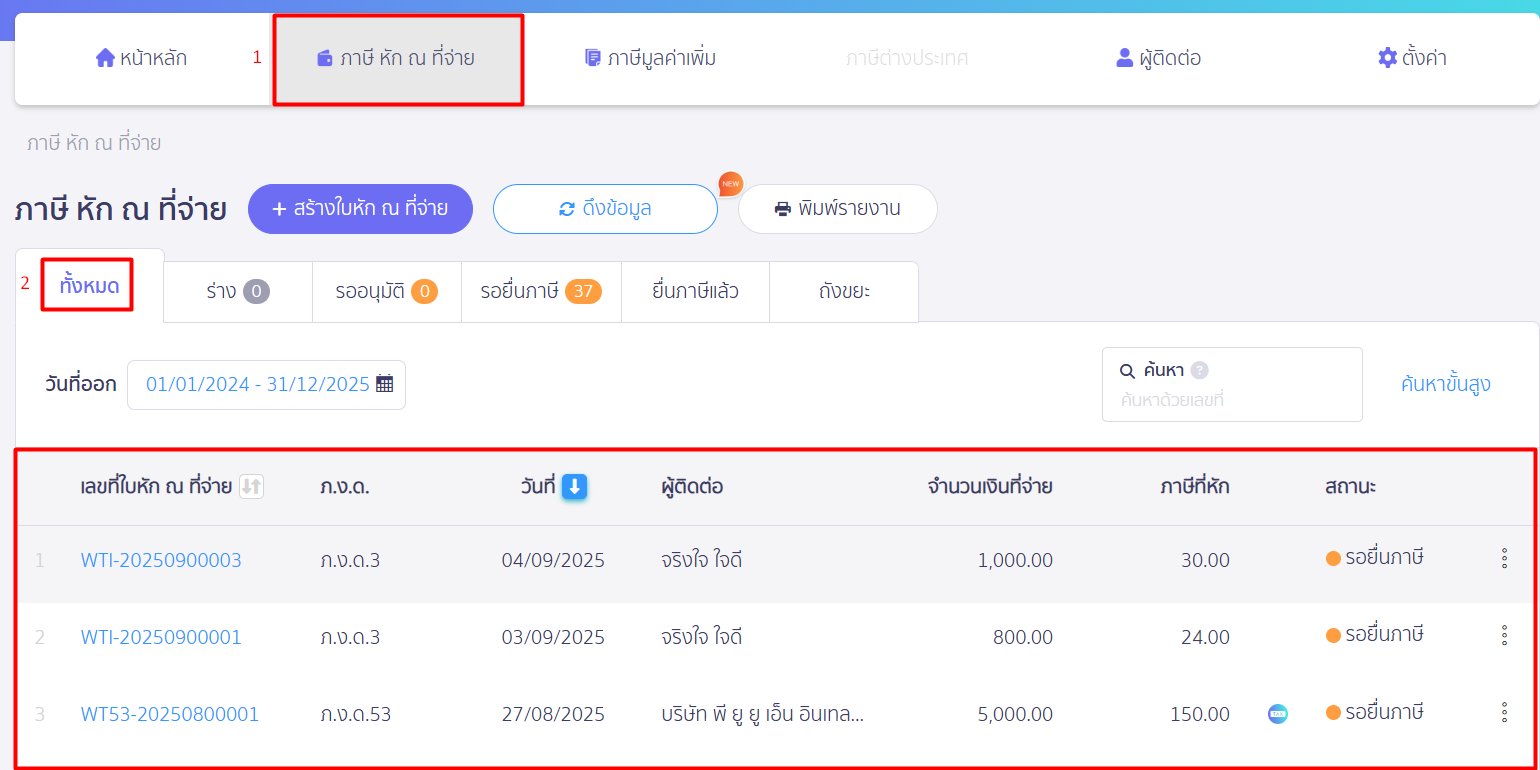Click amount 5,000.00 cell

tap(1015, 714)
